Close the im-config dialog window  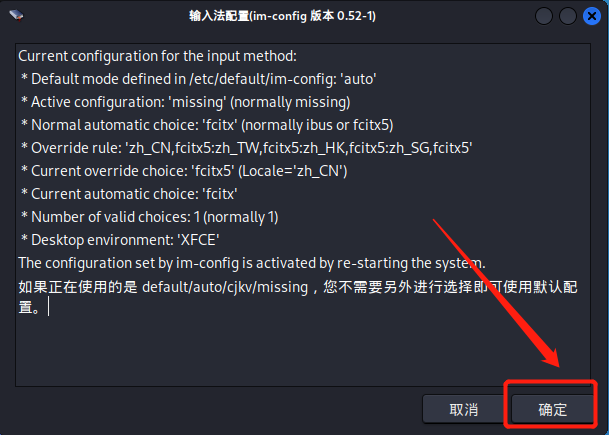(591, 16)
